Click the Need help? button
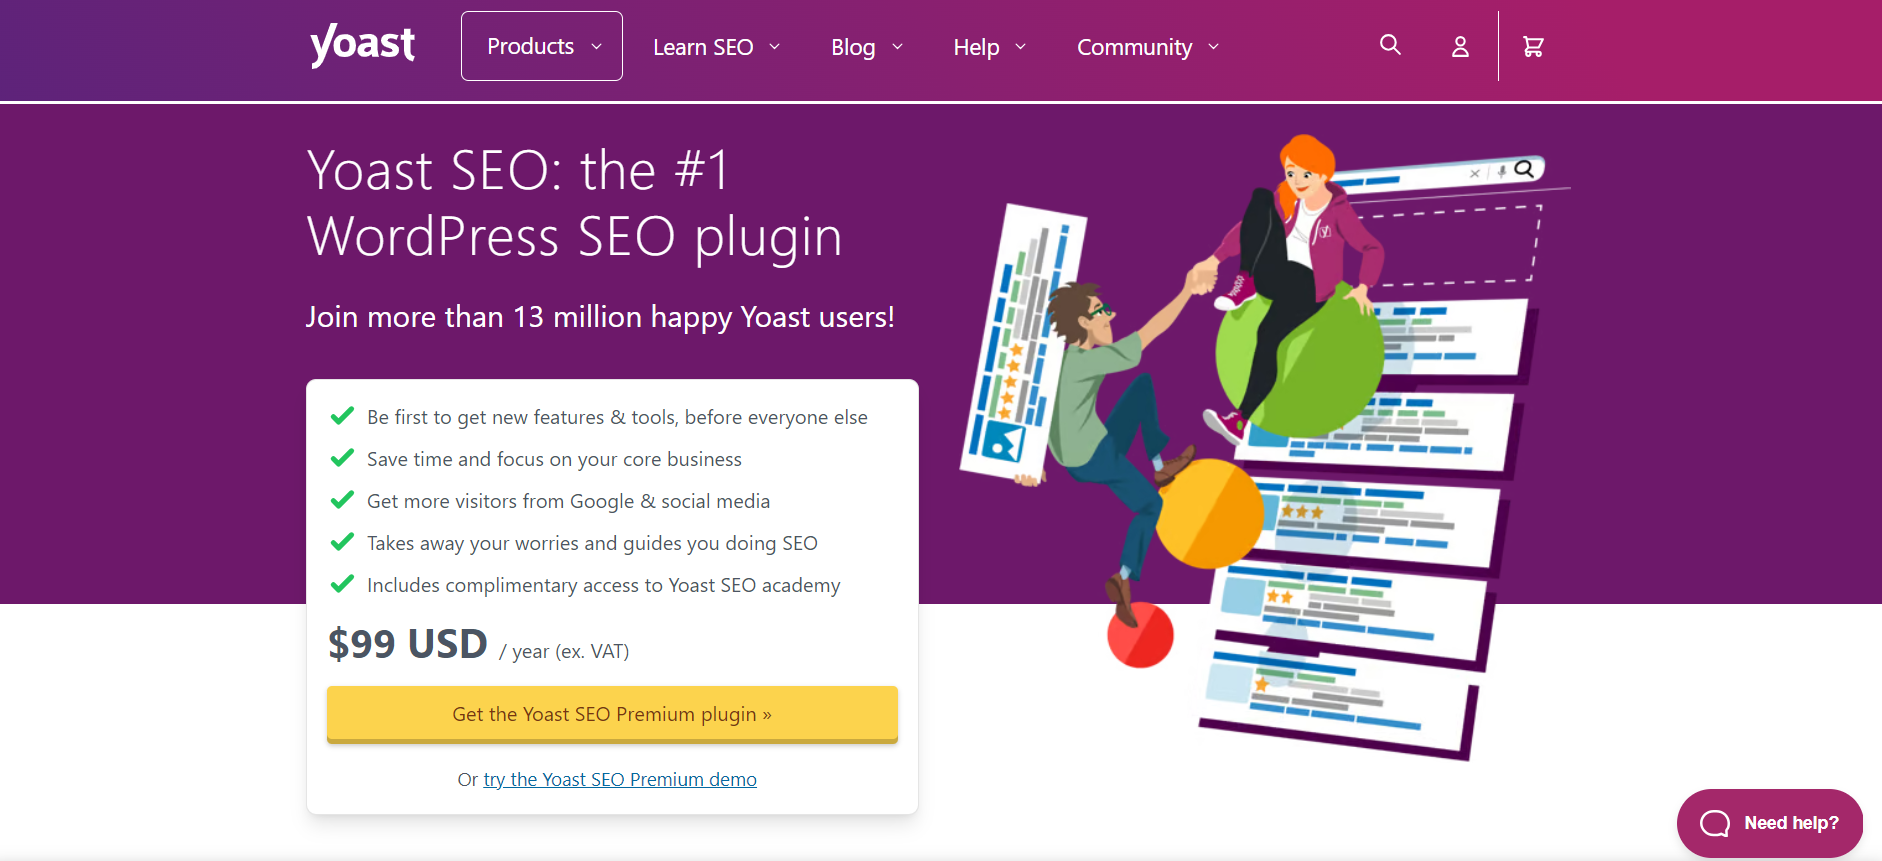Viewport: 1882px width, 861px height. (x=1769, y=823)
